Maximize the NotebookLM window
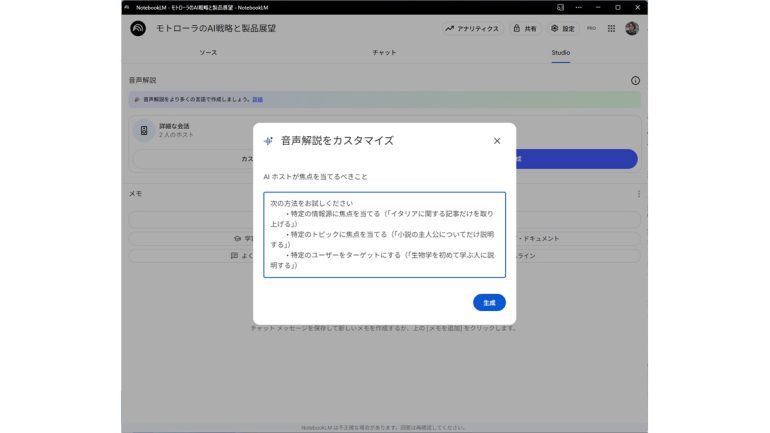Screen dimensions: 770x433 pyautogui.click(x=618, y=7)
